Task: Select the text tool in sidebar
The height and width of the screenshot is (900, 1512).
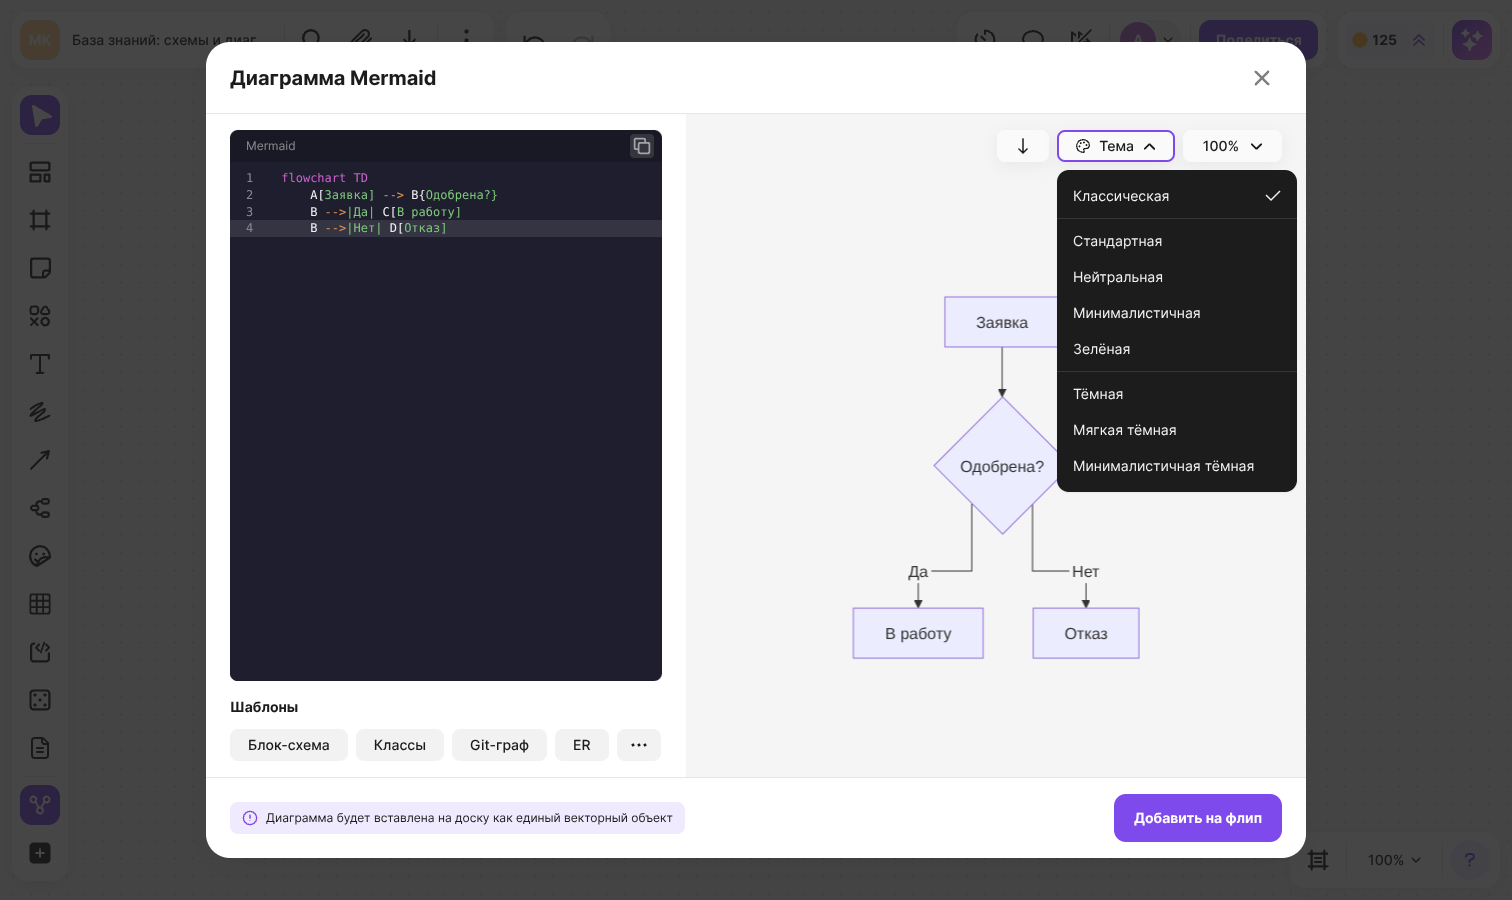Action: [x=40, y=364]
